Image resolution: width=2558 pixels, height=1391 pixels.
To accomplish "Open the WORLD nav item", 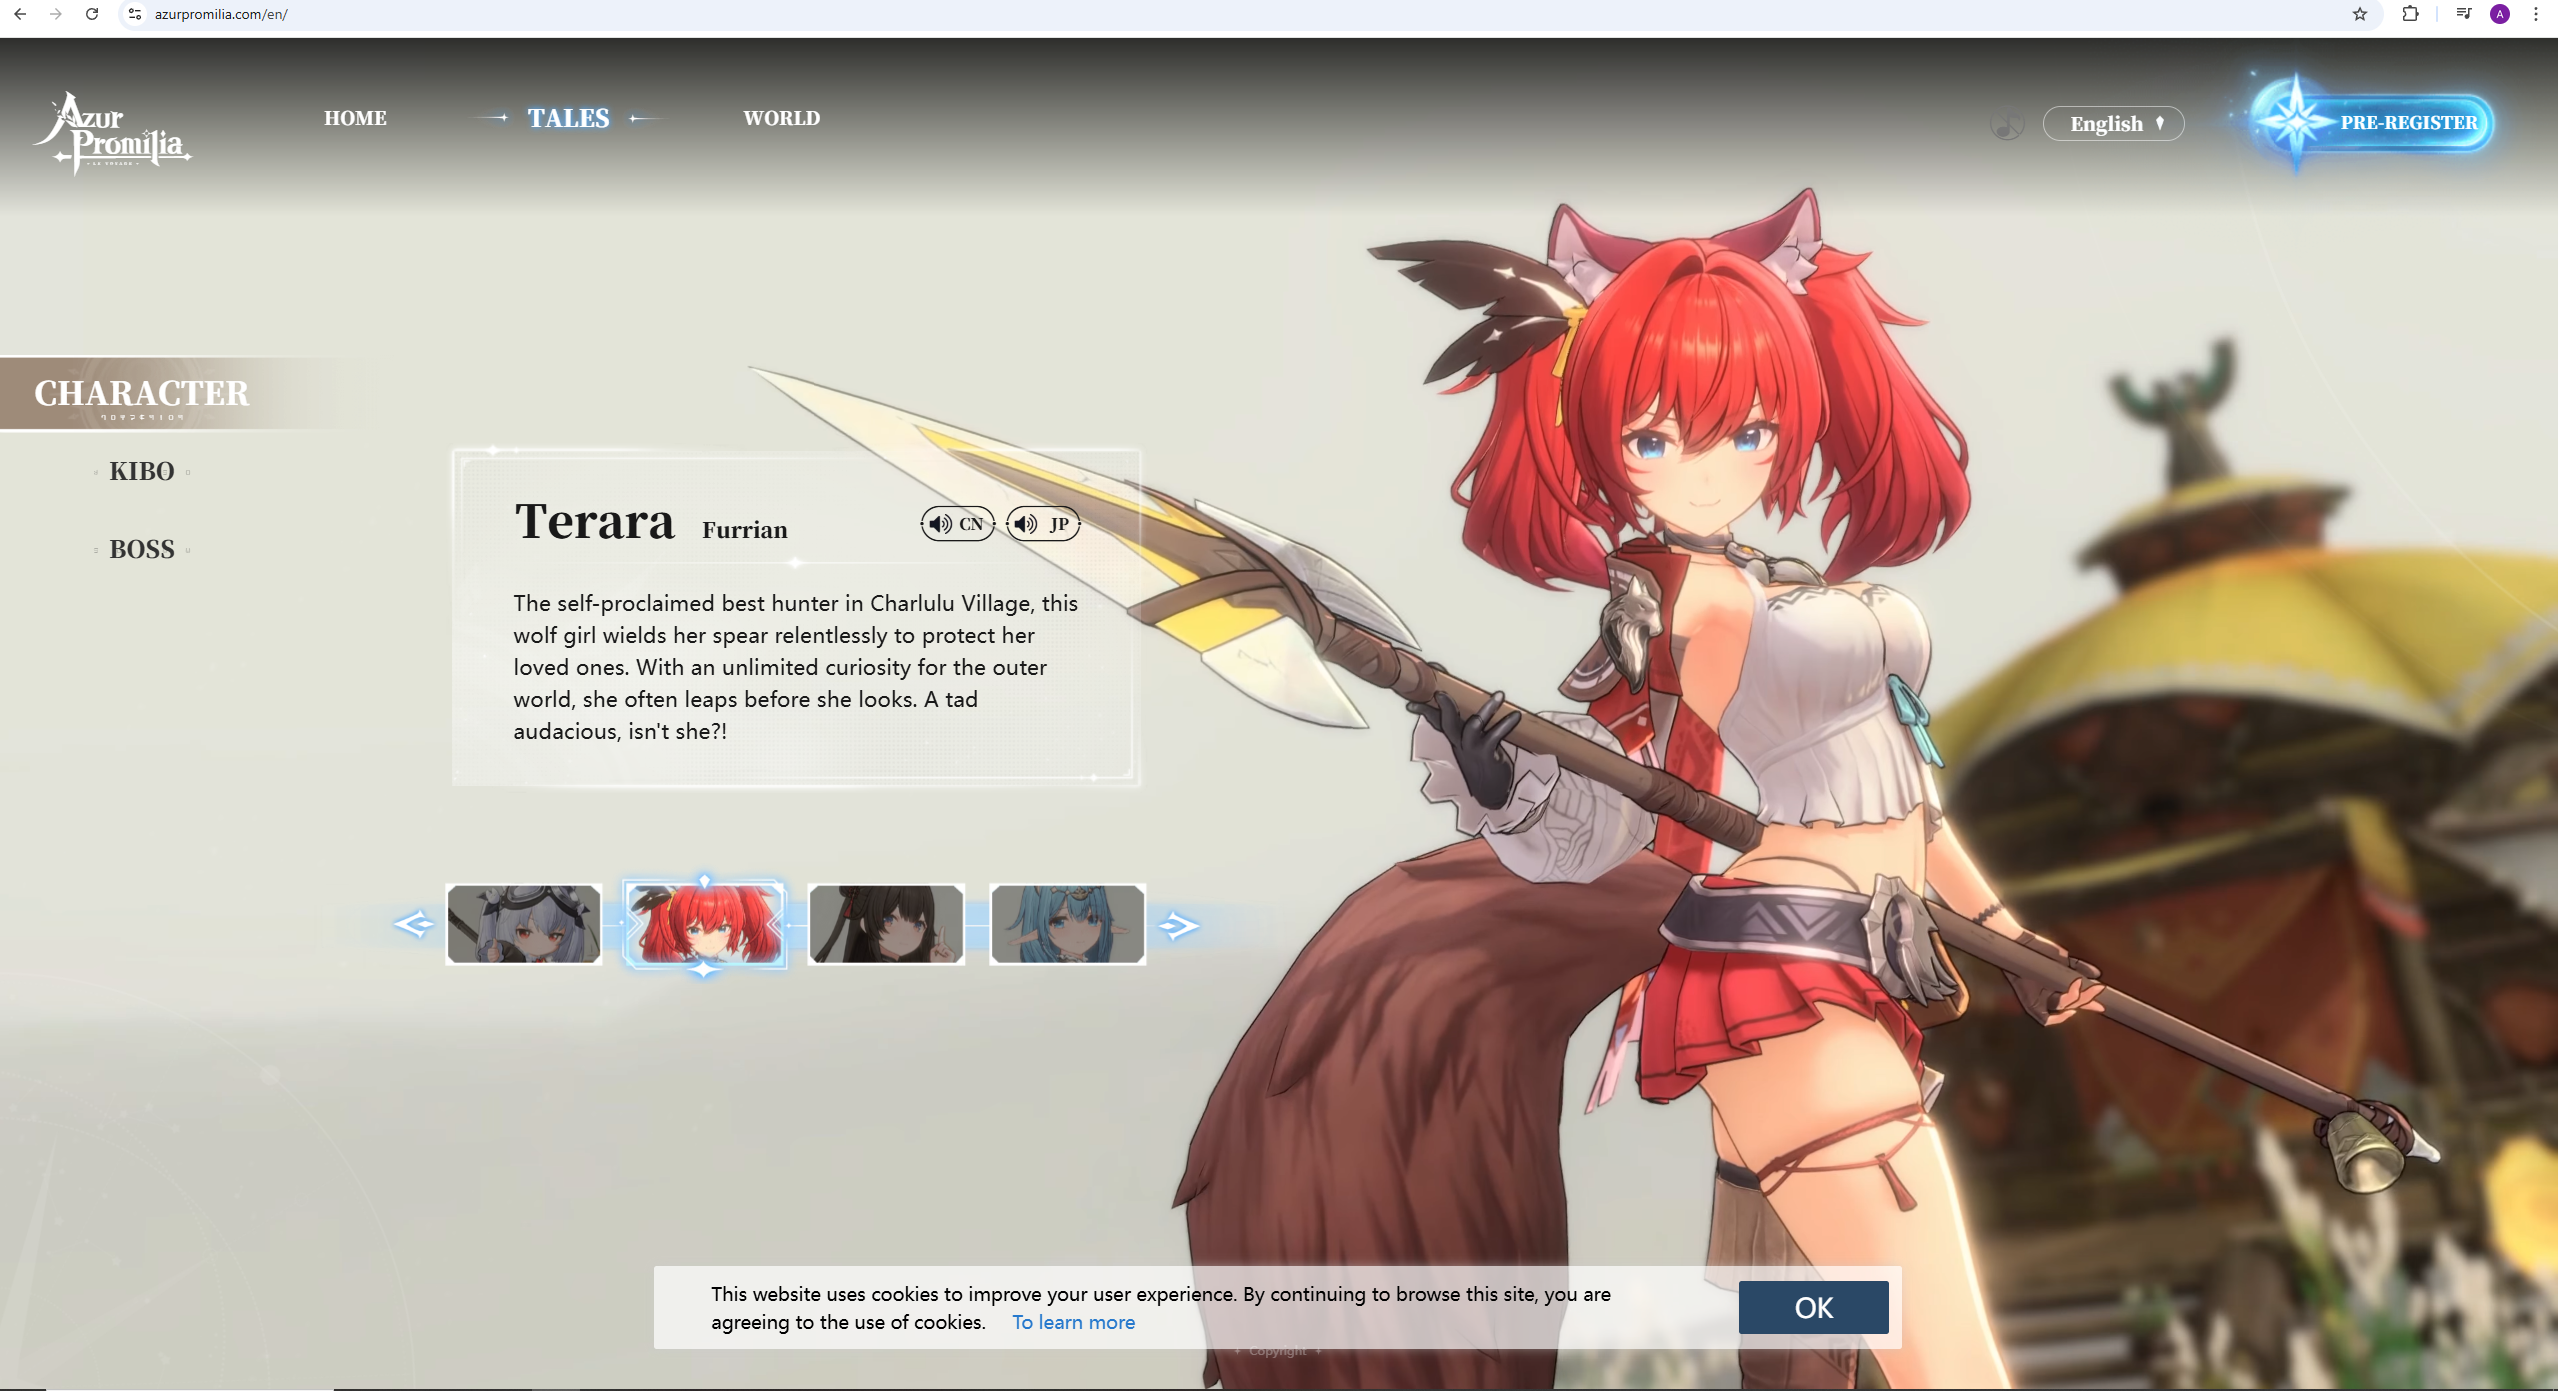I will [x=781, y=118].
